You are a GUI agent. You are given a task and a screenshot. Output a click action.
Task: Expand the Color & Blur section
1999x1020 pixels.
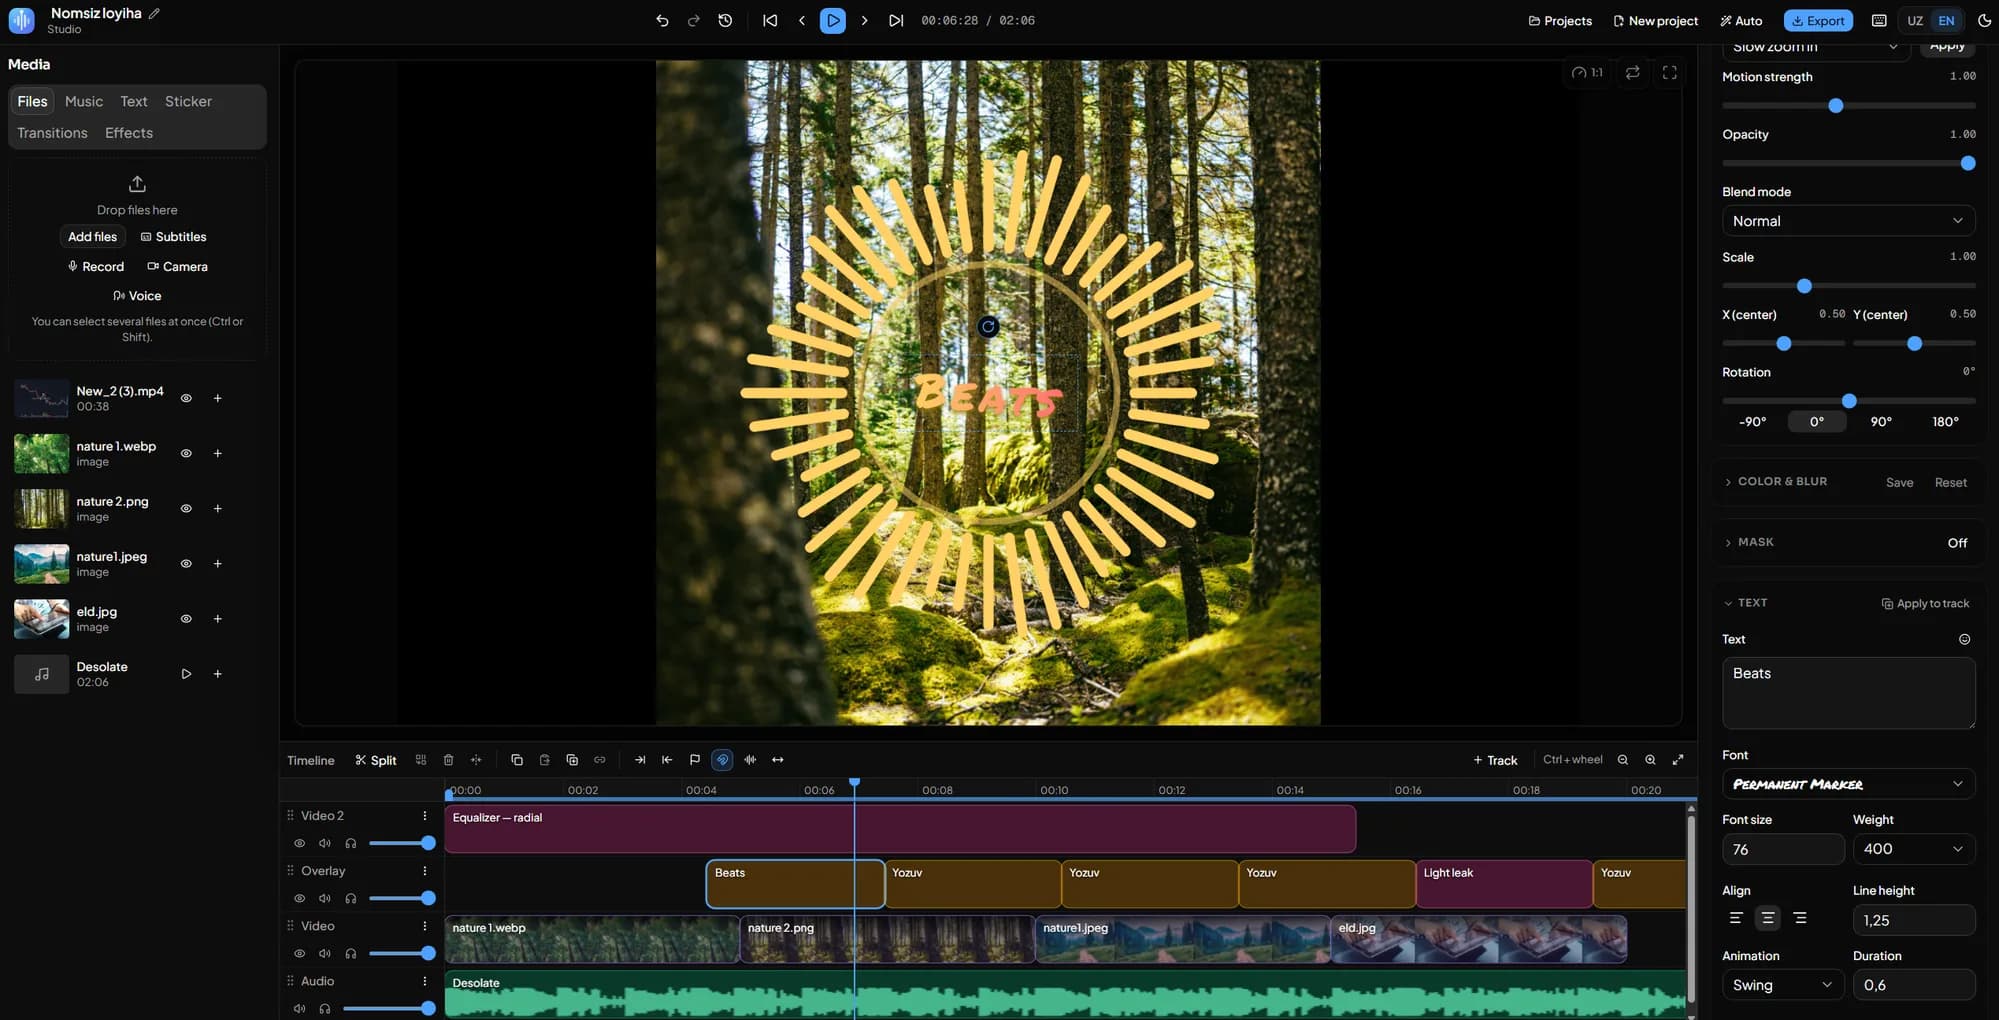(x=1776, y=482)
